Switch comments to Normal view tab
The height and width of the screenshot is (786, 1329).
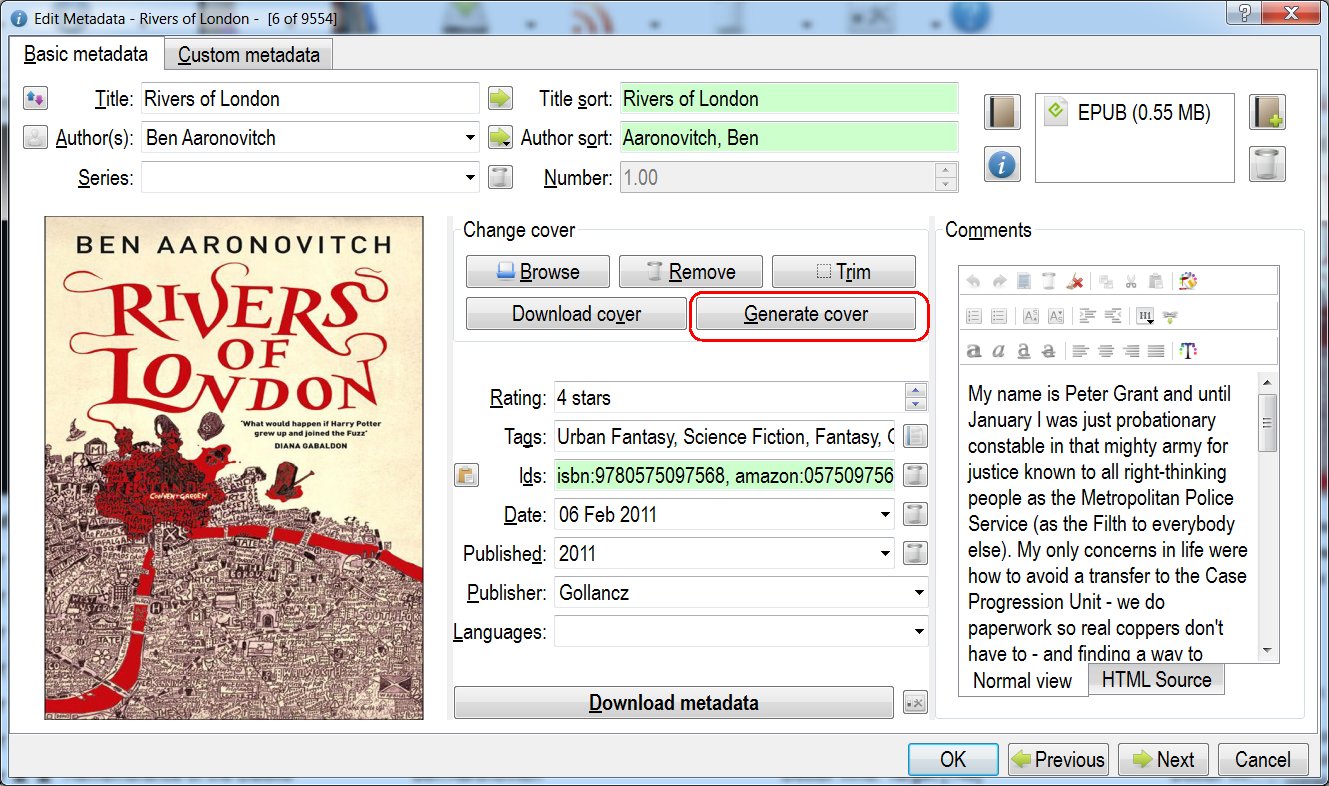tap(1022, 681)
